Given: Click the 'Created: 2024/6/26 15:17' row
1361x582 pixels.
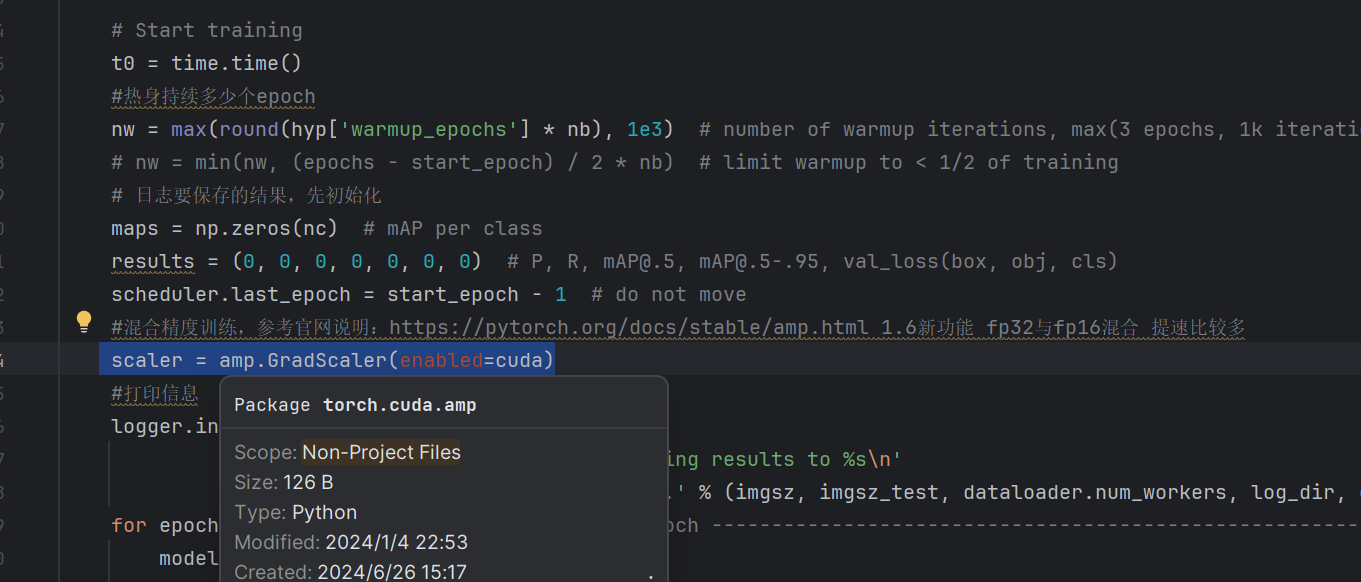Looking at the screenshot, I should tap(350, 572).
